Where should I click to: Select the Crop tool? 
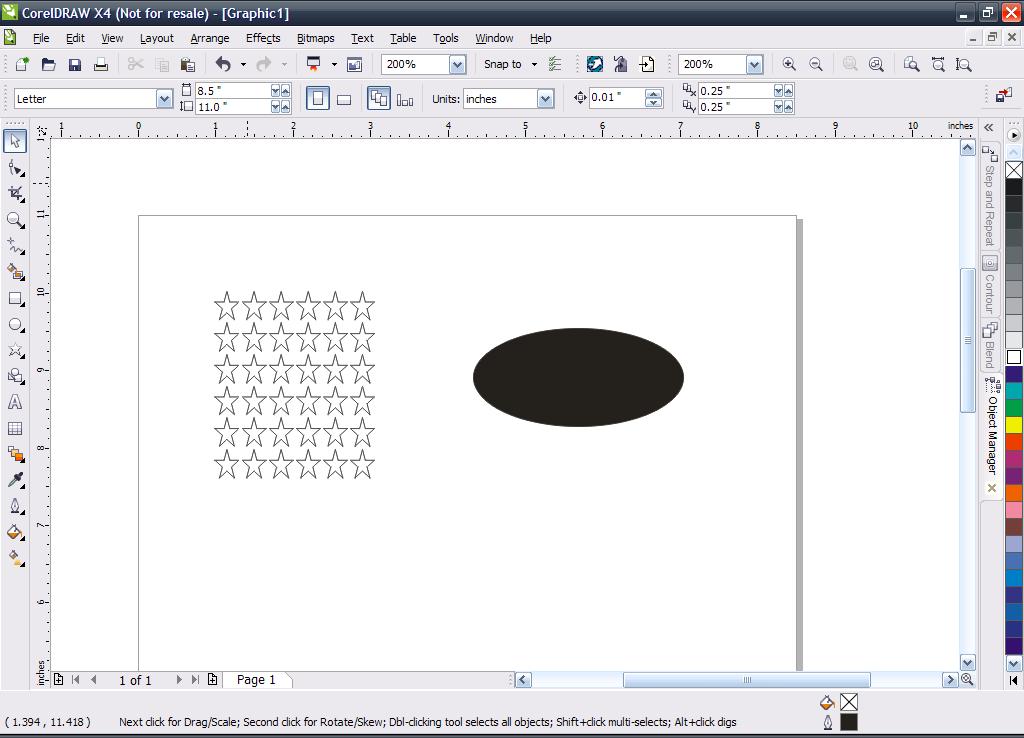[x=15, y=193]
